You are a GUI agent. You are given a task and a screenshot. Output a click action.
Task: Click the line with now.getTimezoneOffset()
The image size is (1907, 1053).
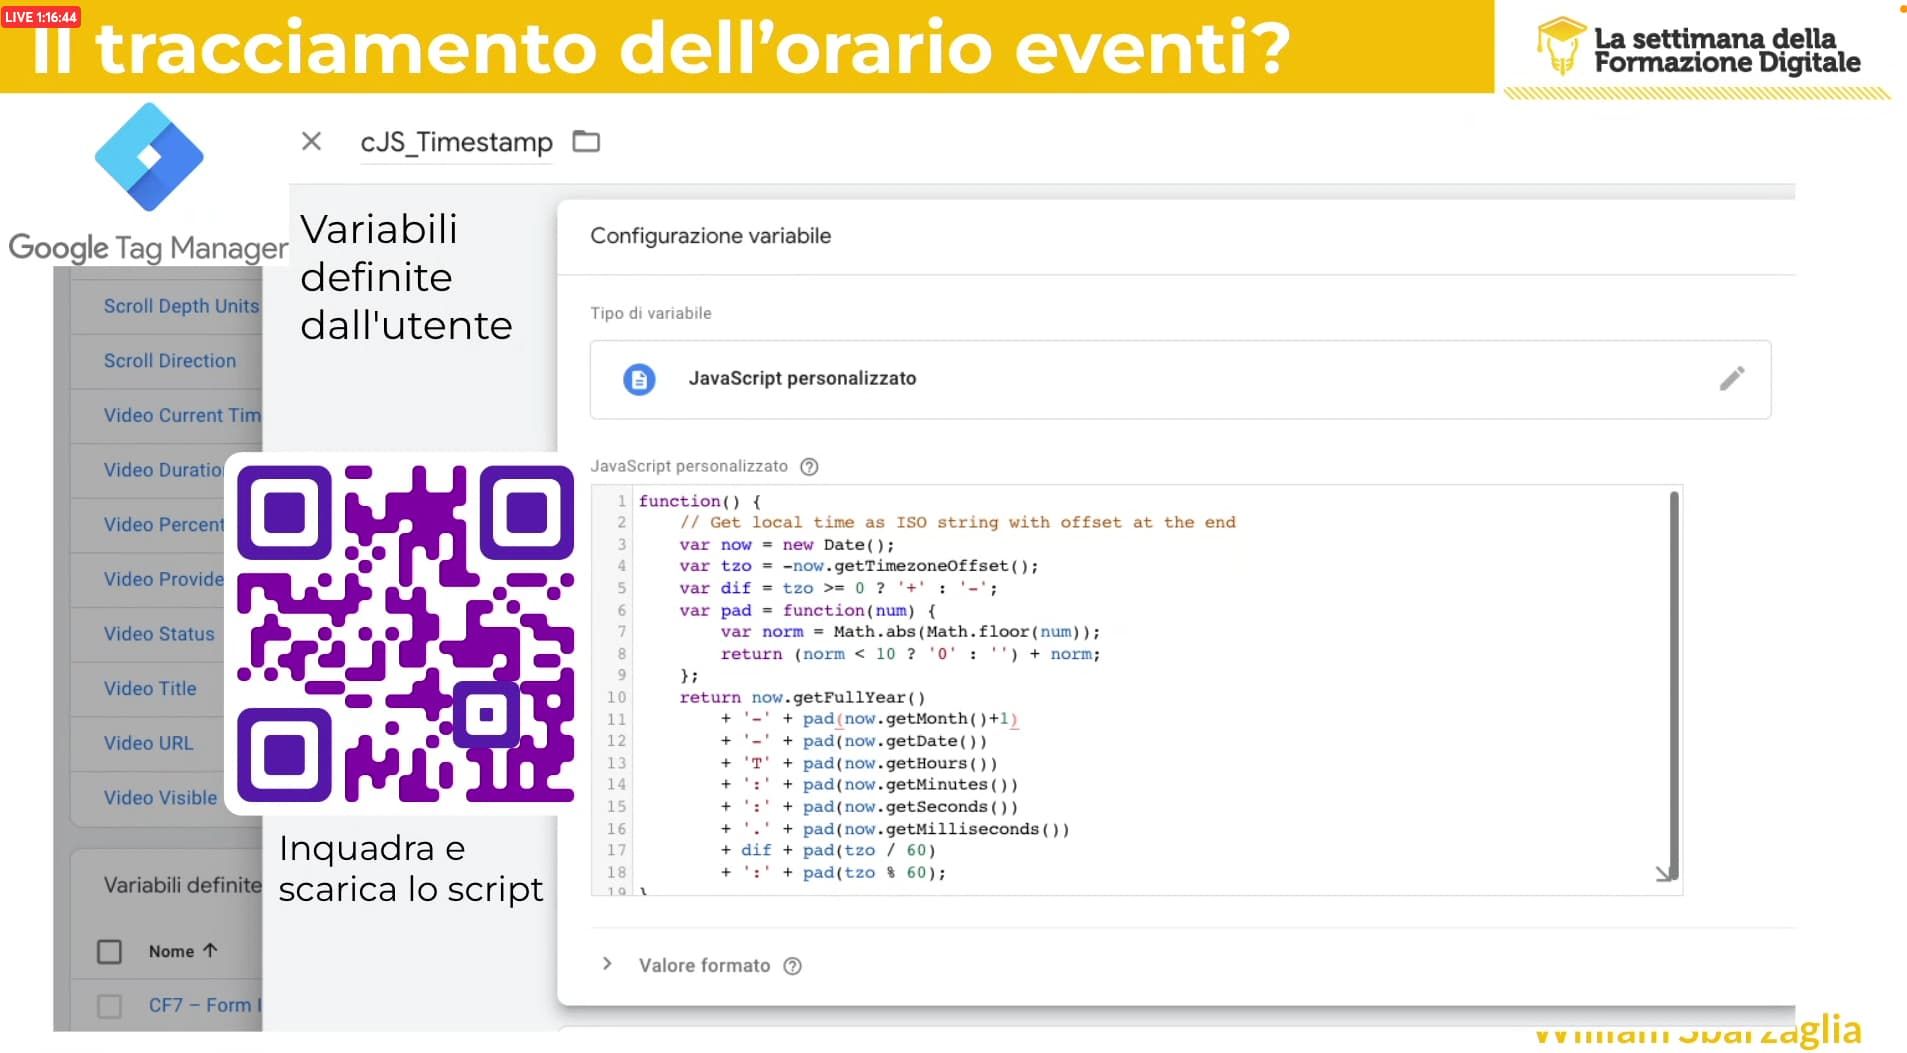pos(859,566)
